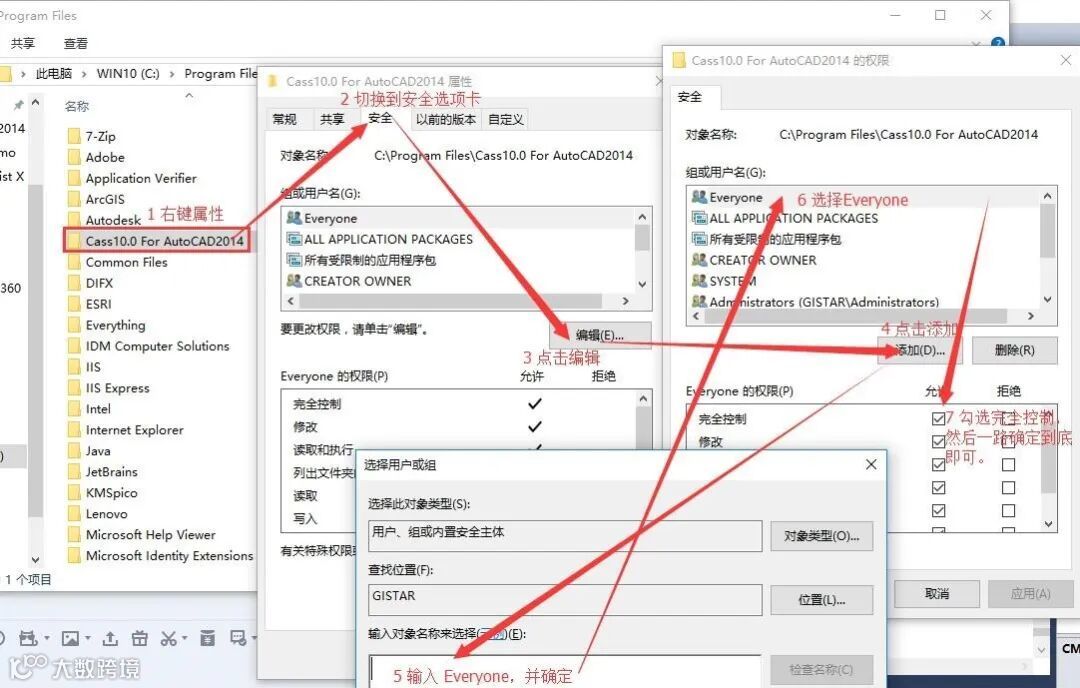
Task: Click the 位置(L)... button
Action: click(822, 599)
